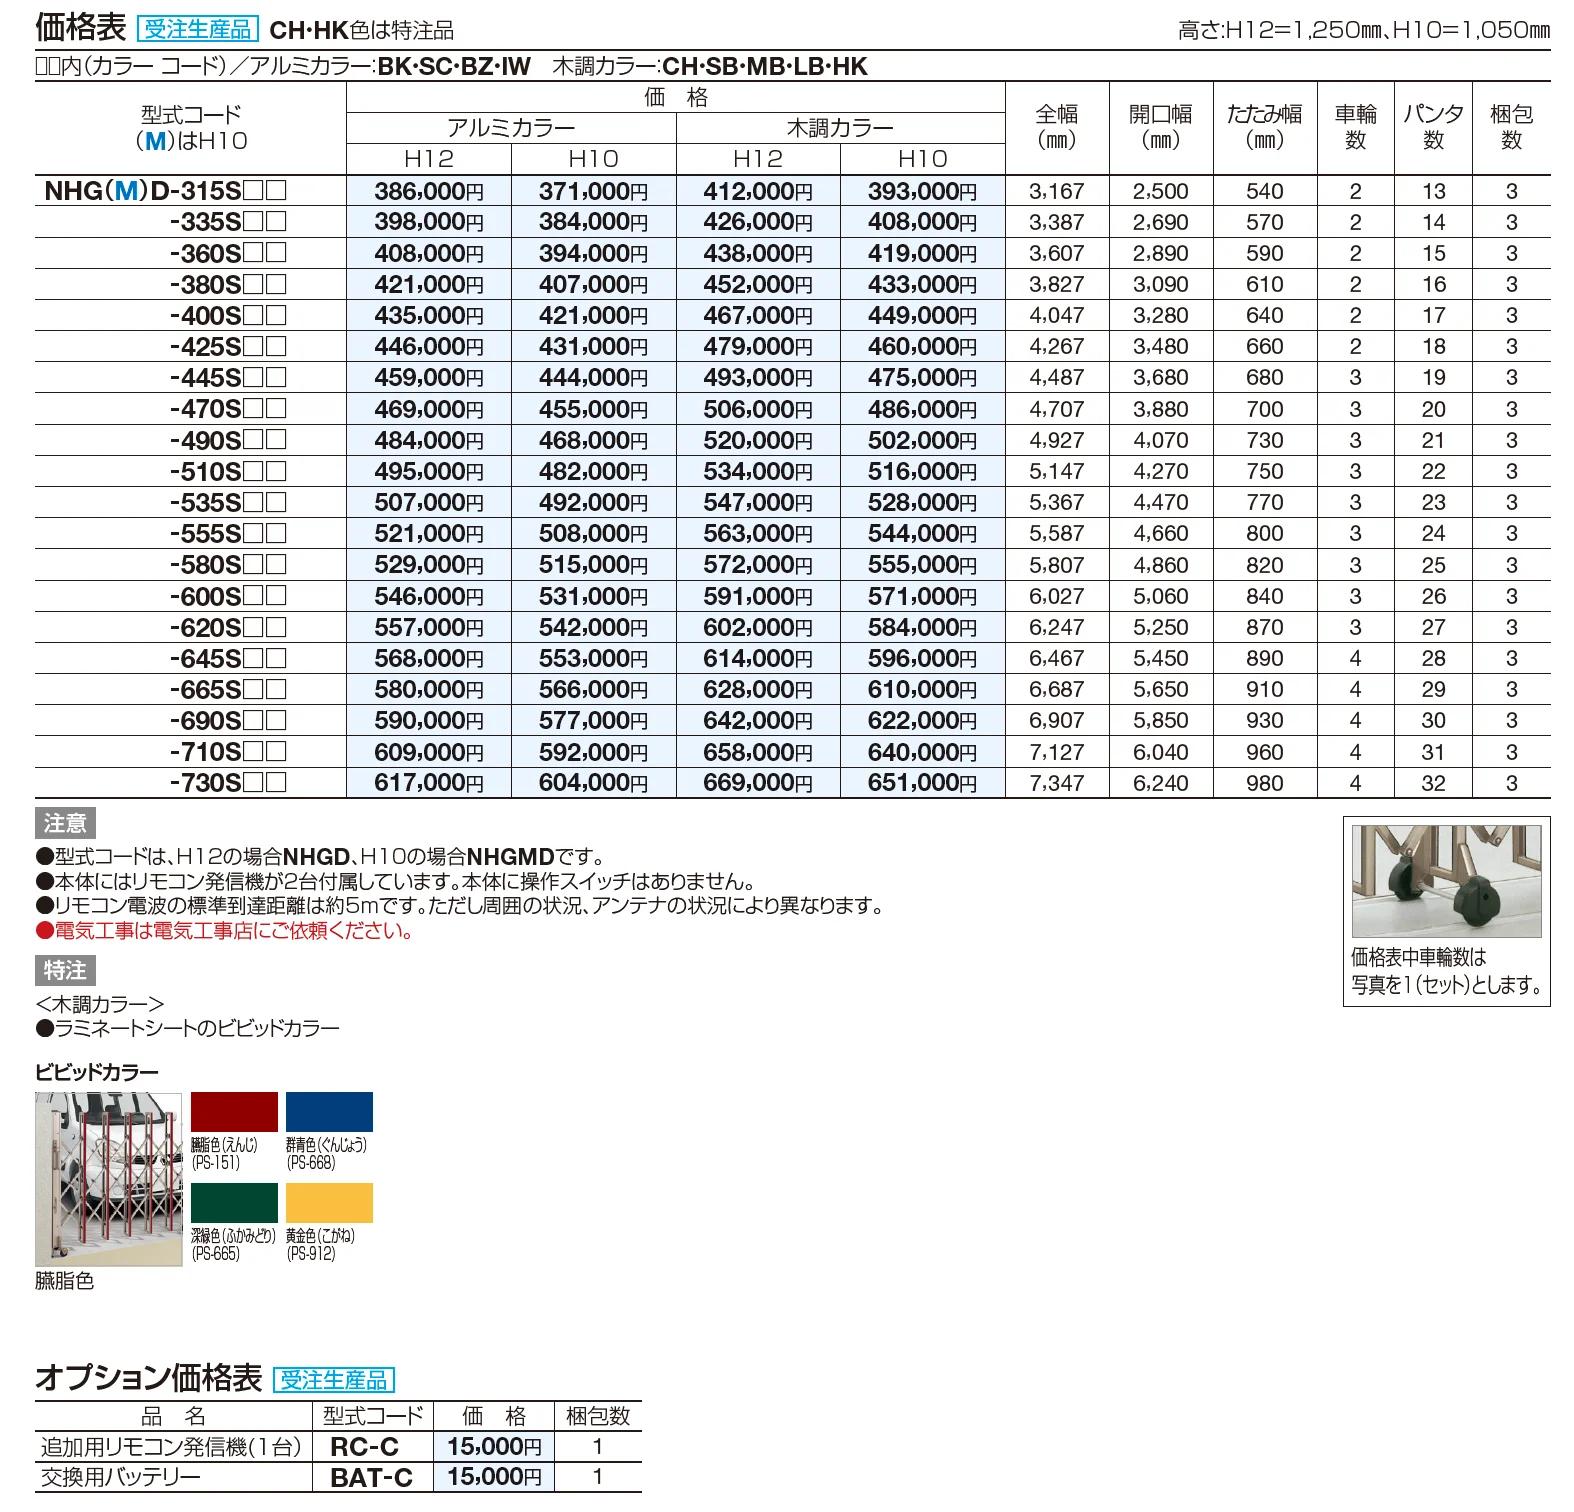1574x1512 pixels.
Task: Click the 特注 section label
Action: [x=65, y=970]
